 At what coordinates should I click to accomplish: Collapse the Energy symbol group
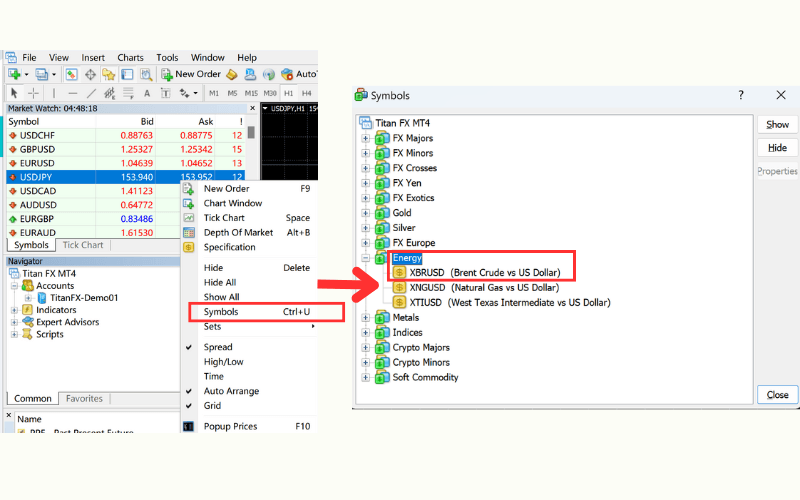coord(366,258)
